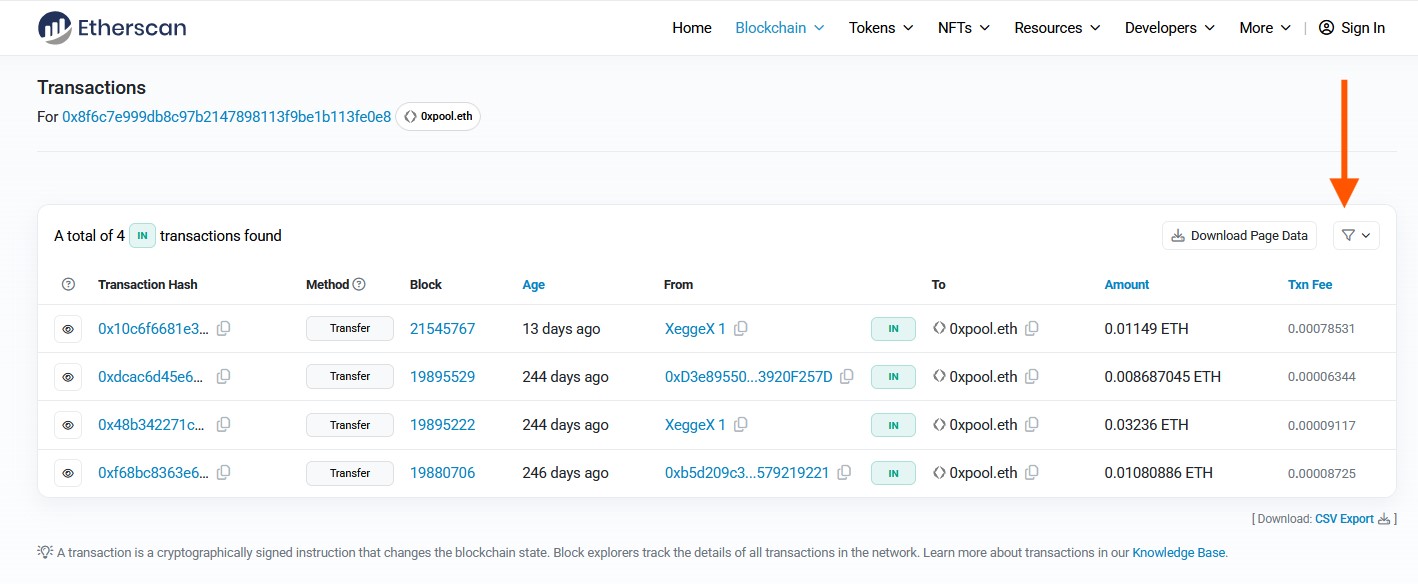Show quick view for transaction 0x48b342271c
The image size is (1418, 584).
point(68,425)
